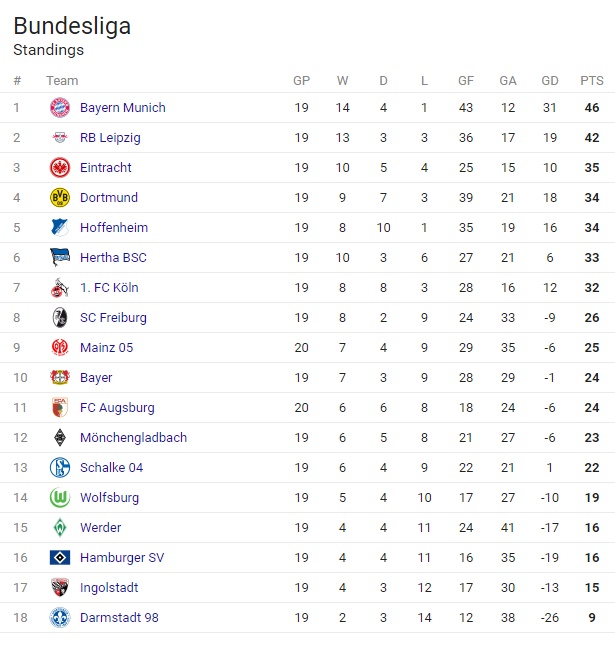Click the 1. FC Köln crest
Image resolution: width=615 pixels, height=654 pixels.
pos(60,288)
